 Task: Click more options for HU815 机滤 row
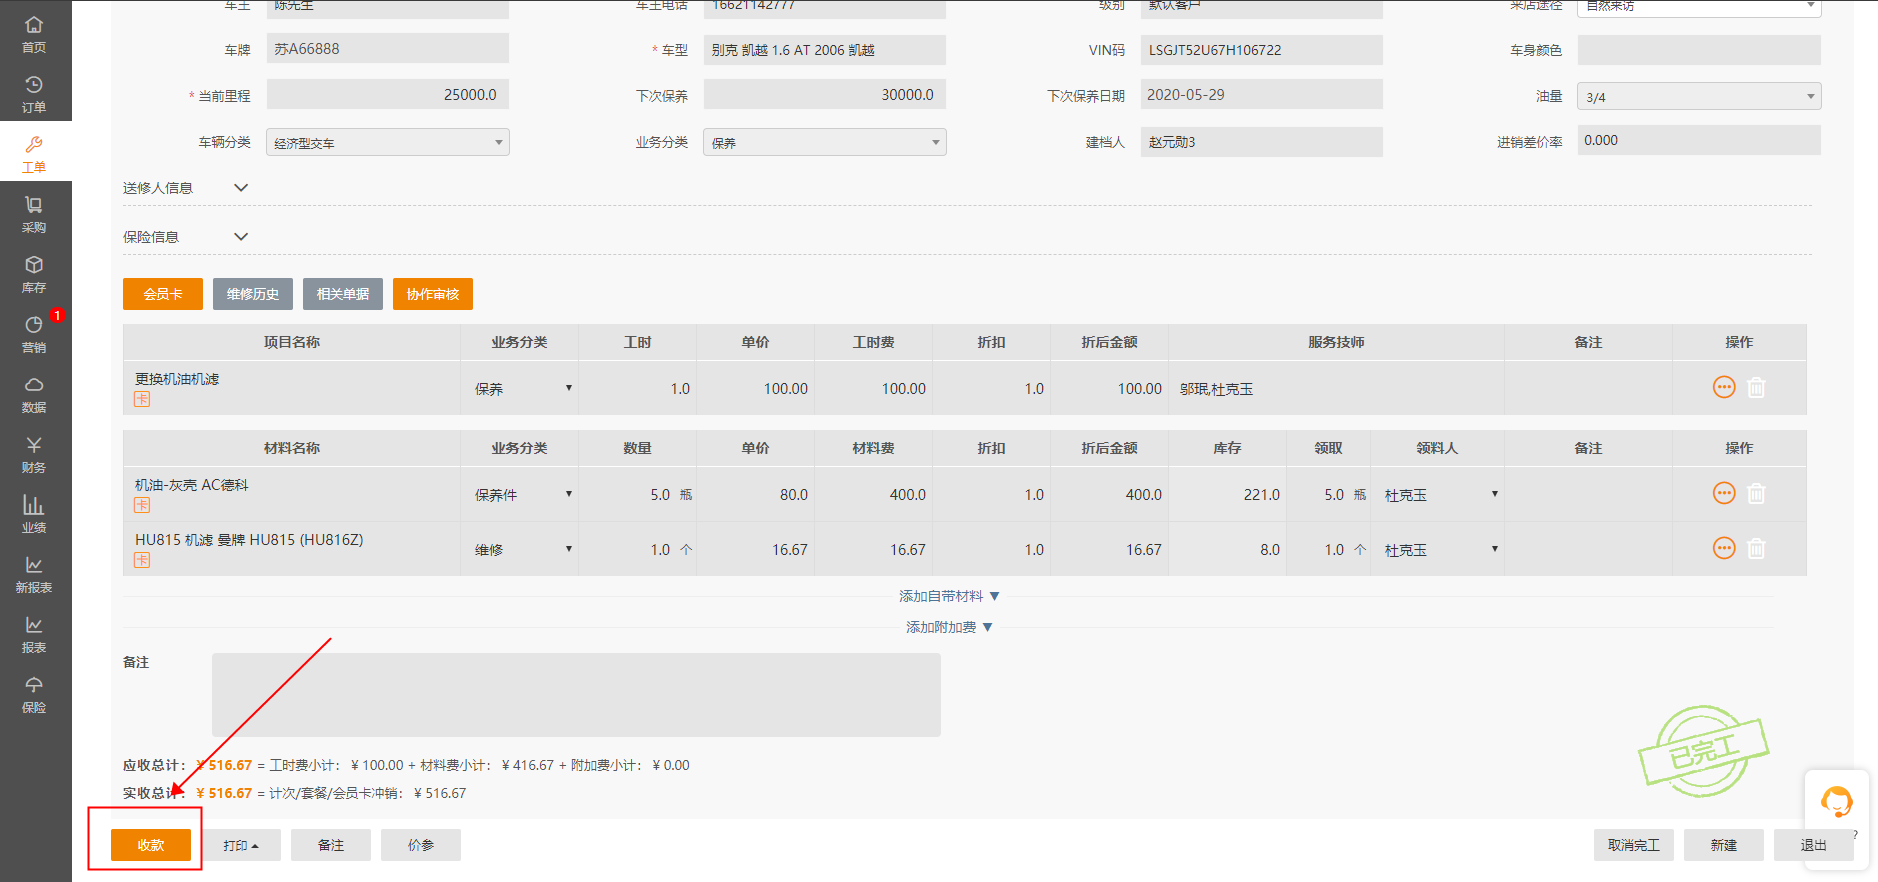pos(1724,548)
